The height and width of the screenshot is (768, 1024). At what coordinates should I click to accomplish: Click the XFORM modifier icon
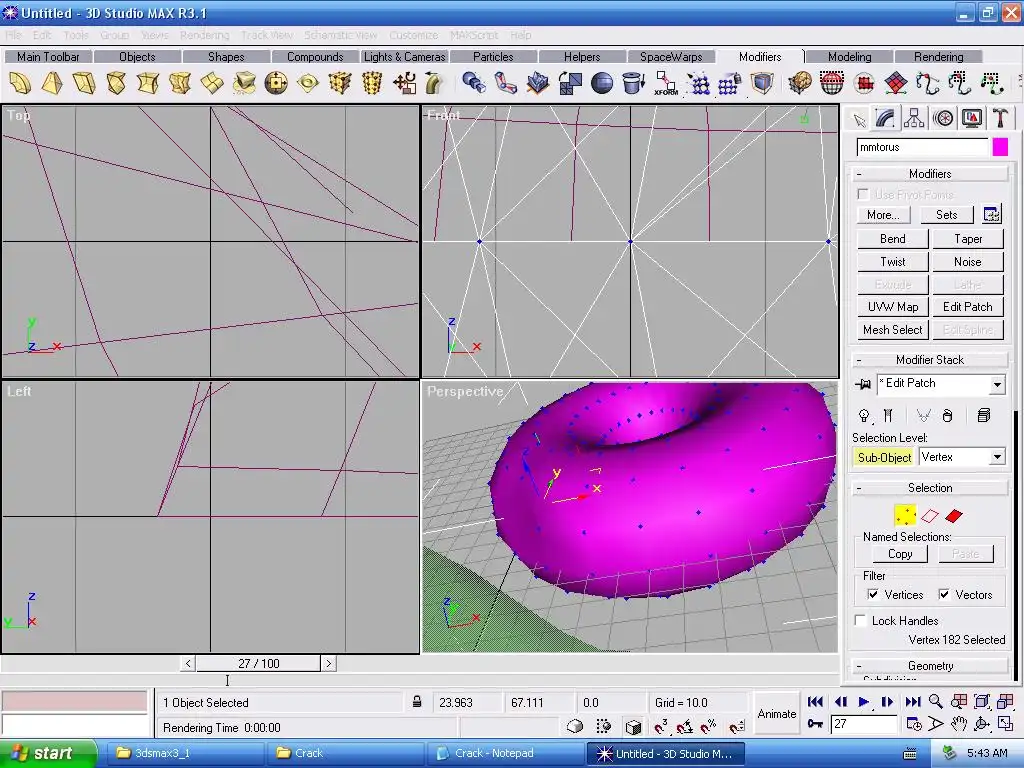pyautogui.click(x=665, y=83)
